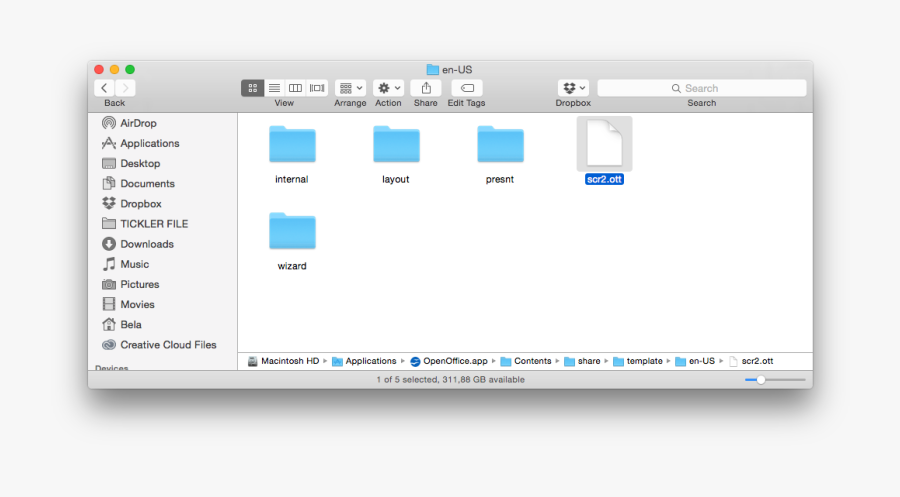Click scr2.ott in the path bar
Screen dimensions: 900x497
pos(751,361)
